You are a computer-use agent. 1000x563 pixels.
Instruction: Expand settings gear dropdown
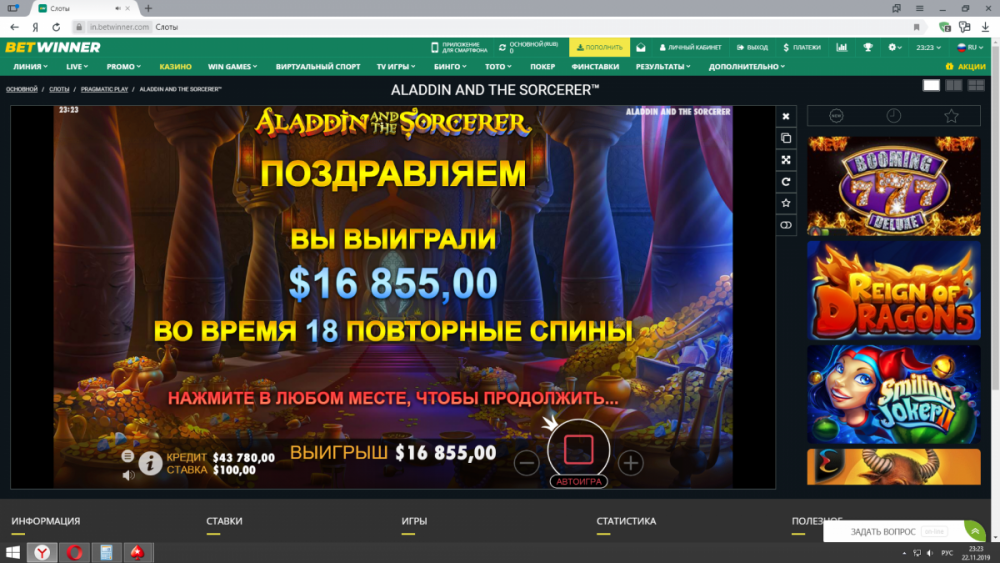pos(895,47)
